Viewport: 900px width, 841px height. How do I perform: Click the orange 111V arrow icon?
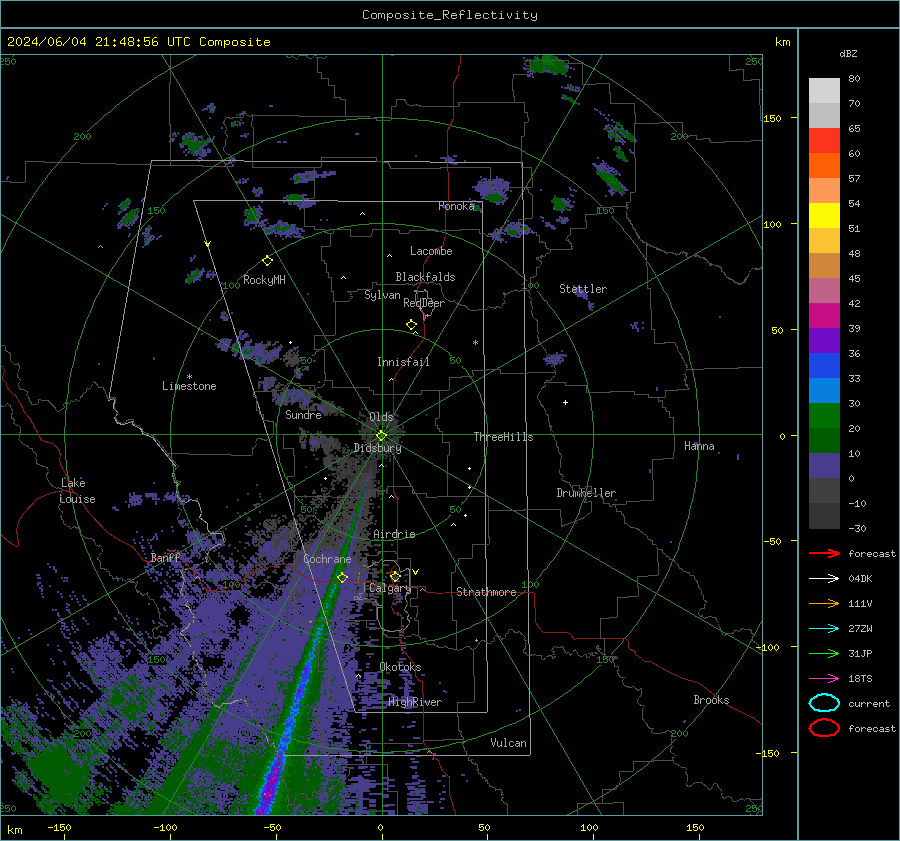tap(824, 603)
